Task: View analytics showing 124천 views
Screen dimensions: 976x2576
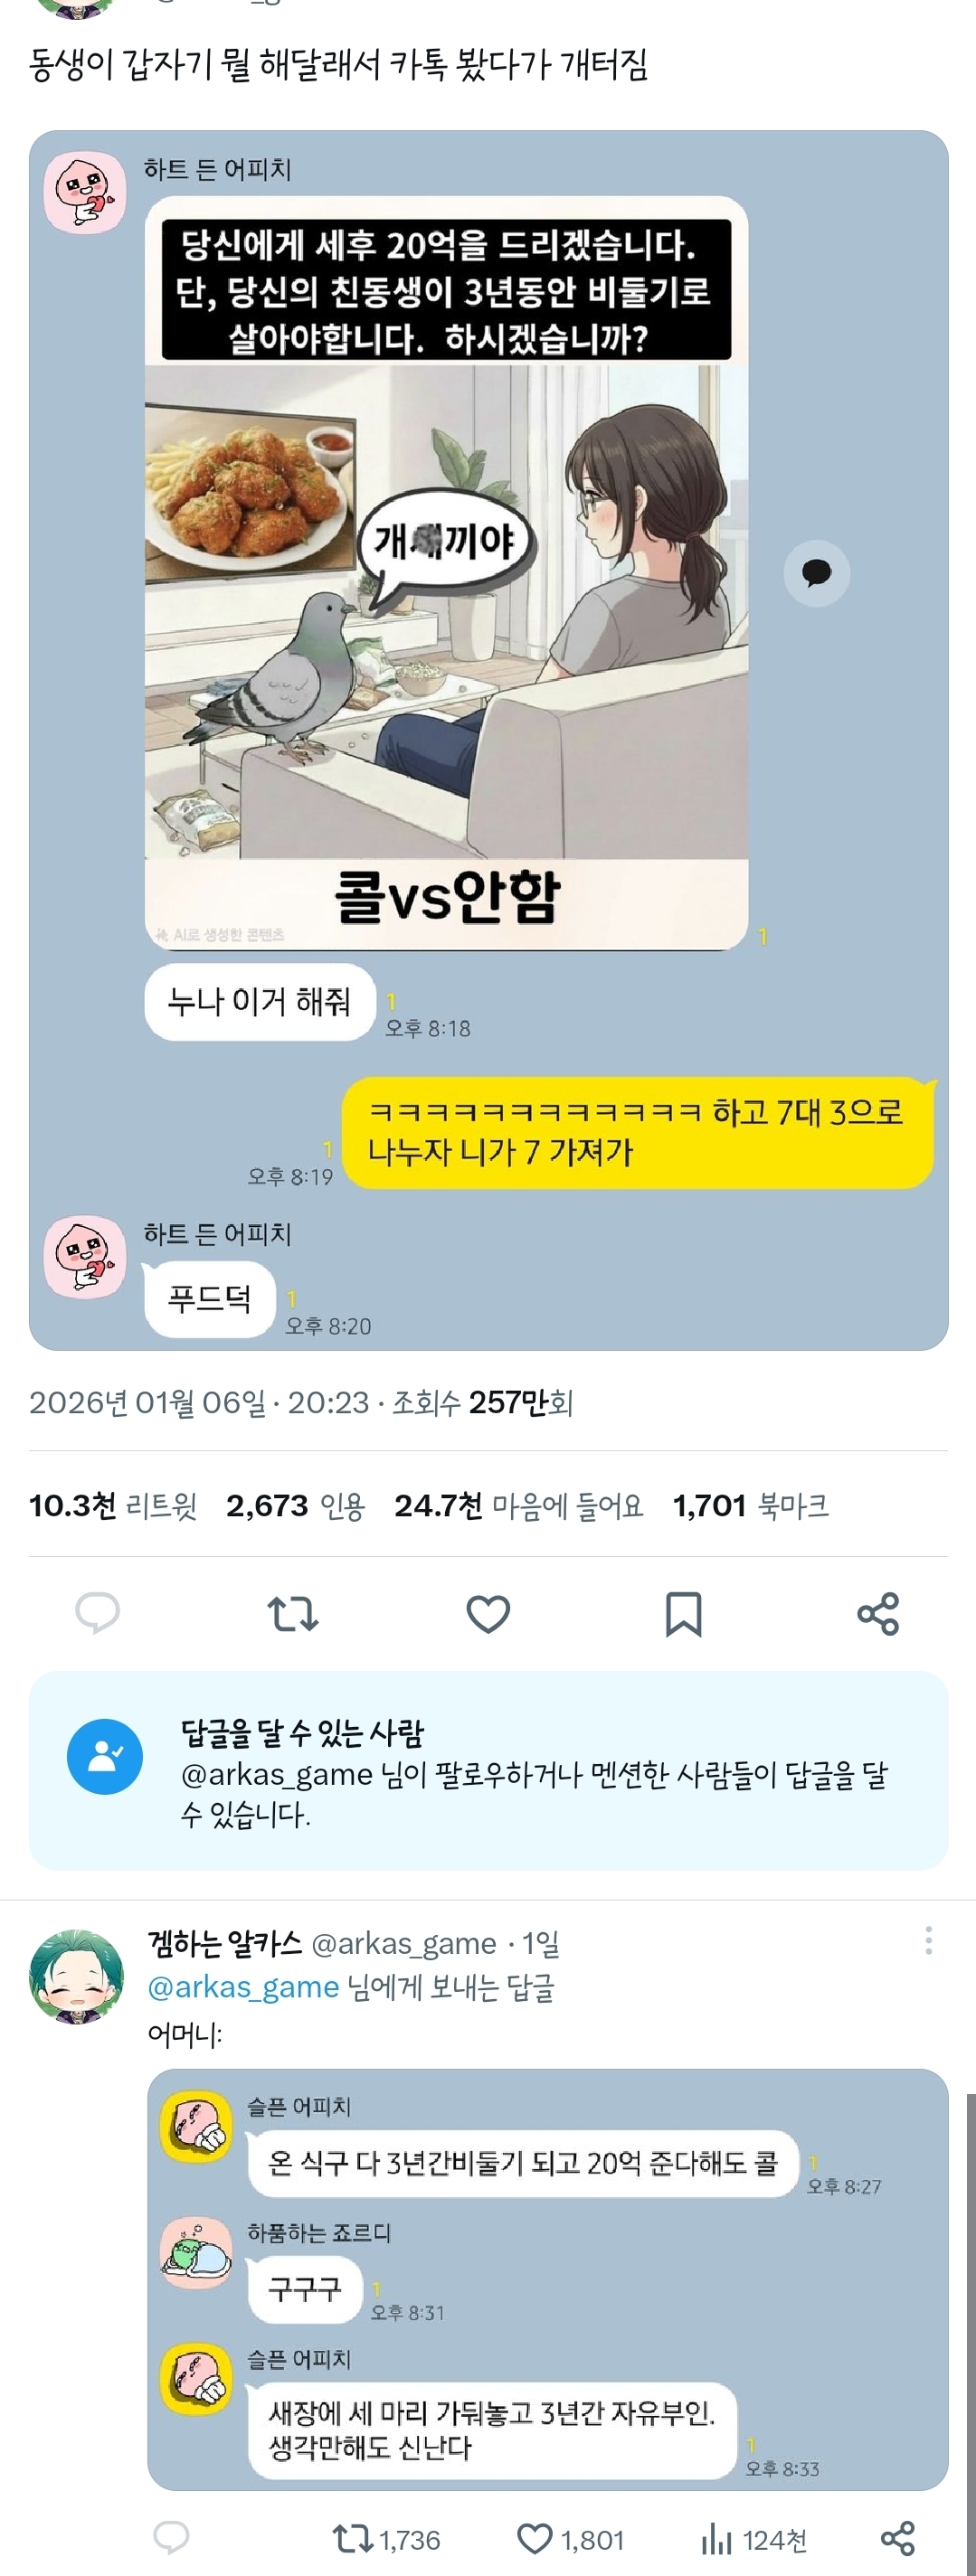Action: [x=754, y=2539]
